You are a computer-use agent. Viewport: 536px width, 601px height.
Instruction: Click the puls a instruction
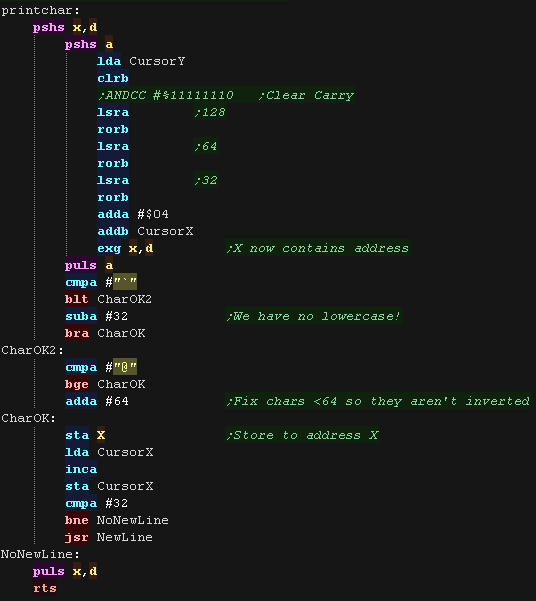point(89,265)
